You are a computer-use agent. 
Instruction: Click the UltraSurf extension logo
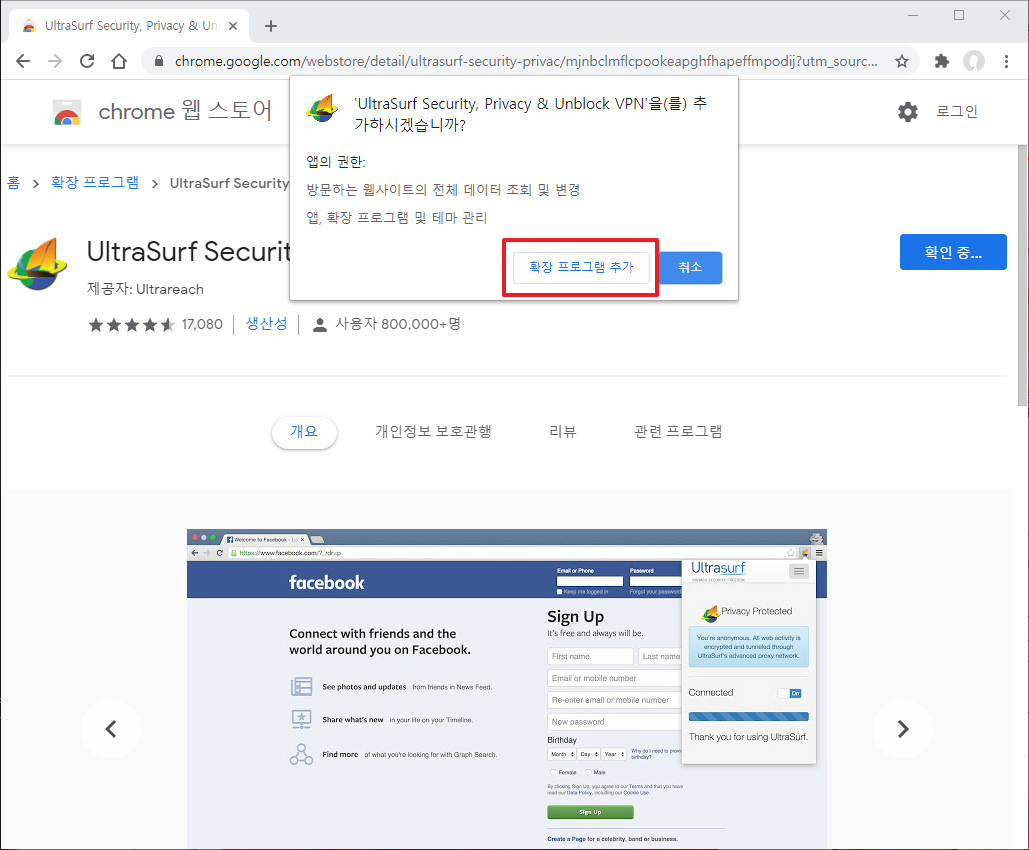click(37, 264)
